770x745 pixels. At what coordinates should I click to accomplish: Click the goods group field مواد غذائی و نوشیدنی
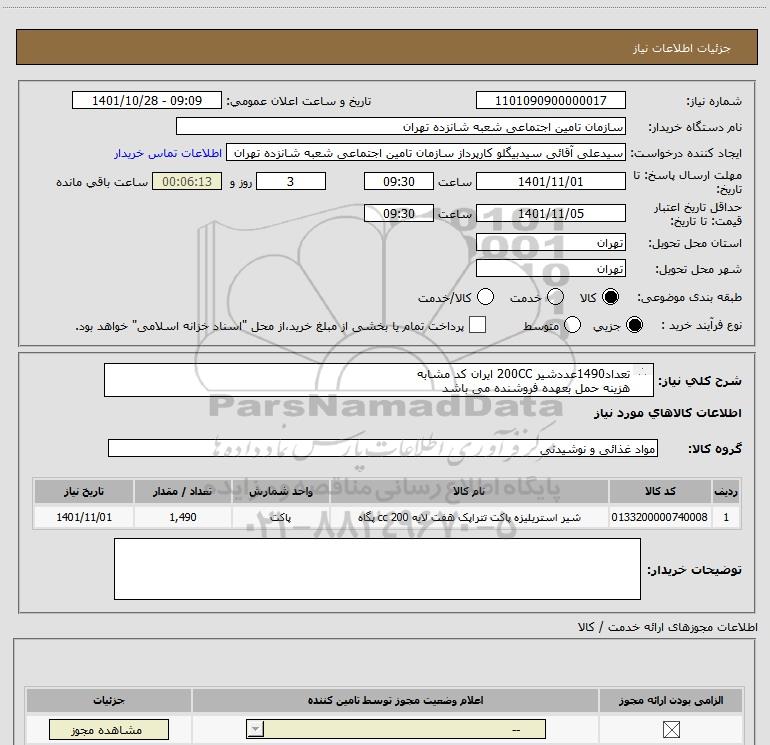383,448
